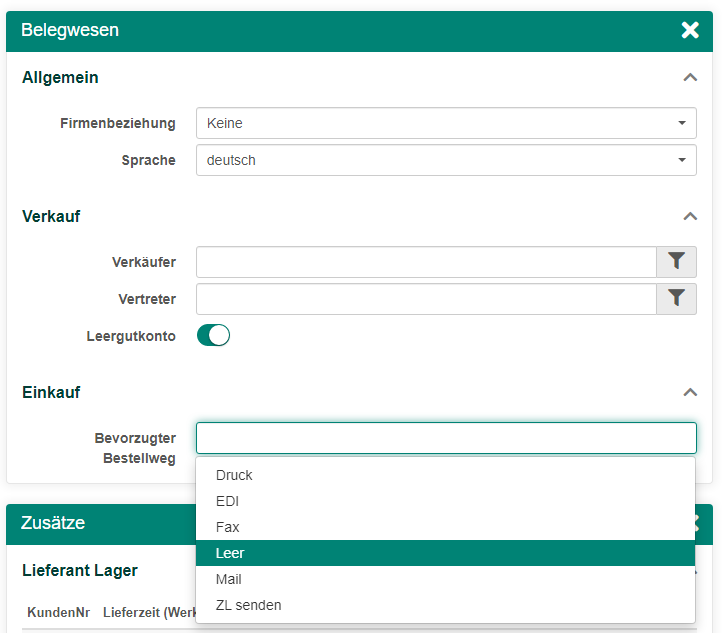Select Mail from the dropdown list
Viewport: 722px width, 633px height.
click(229, 579)
